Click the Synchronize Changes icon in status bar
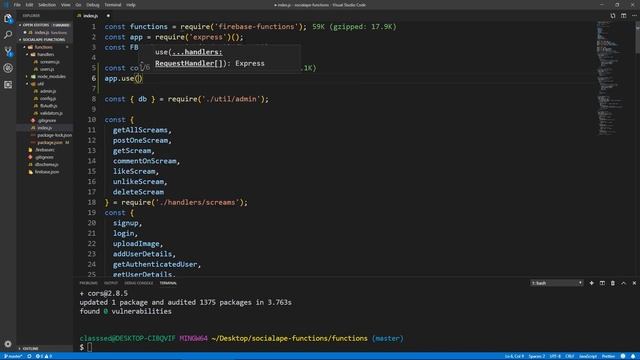Viewport: 640px width, 360px height. pyautogui.click(x=29, y=356)
